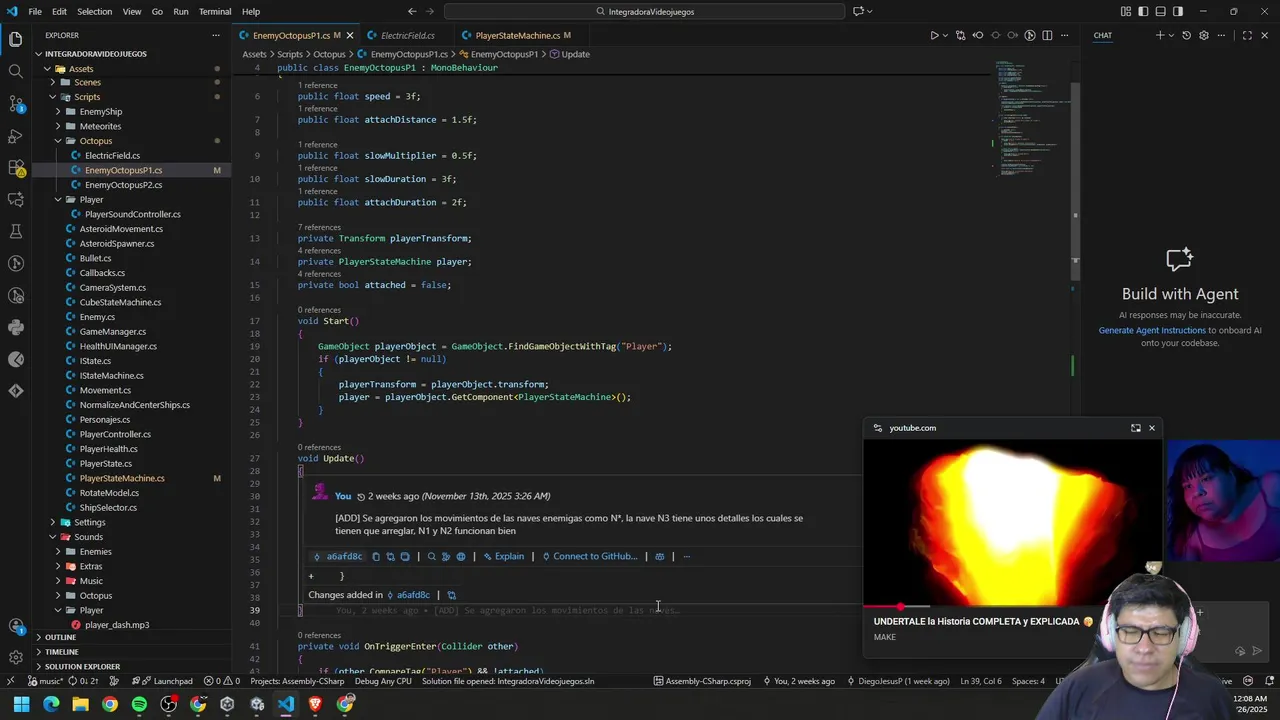Viewport: 1280px width, 720px height.
Task: Open Explorer views and more actions
Action: [x=215, y=35]
